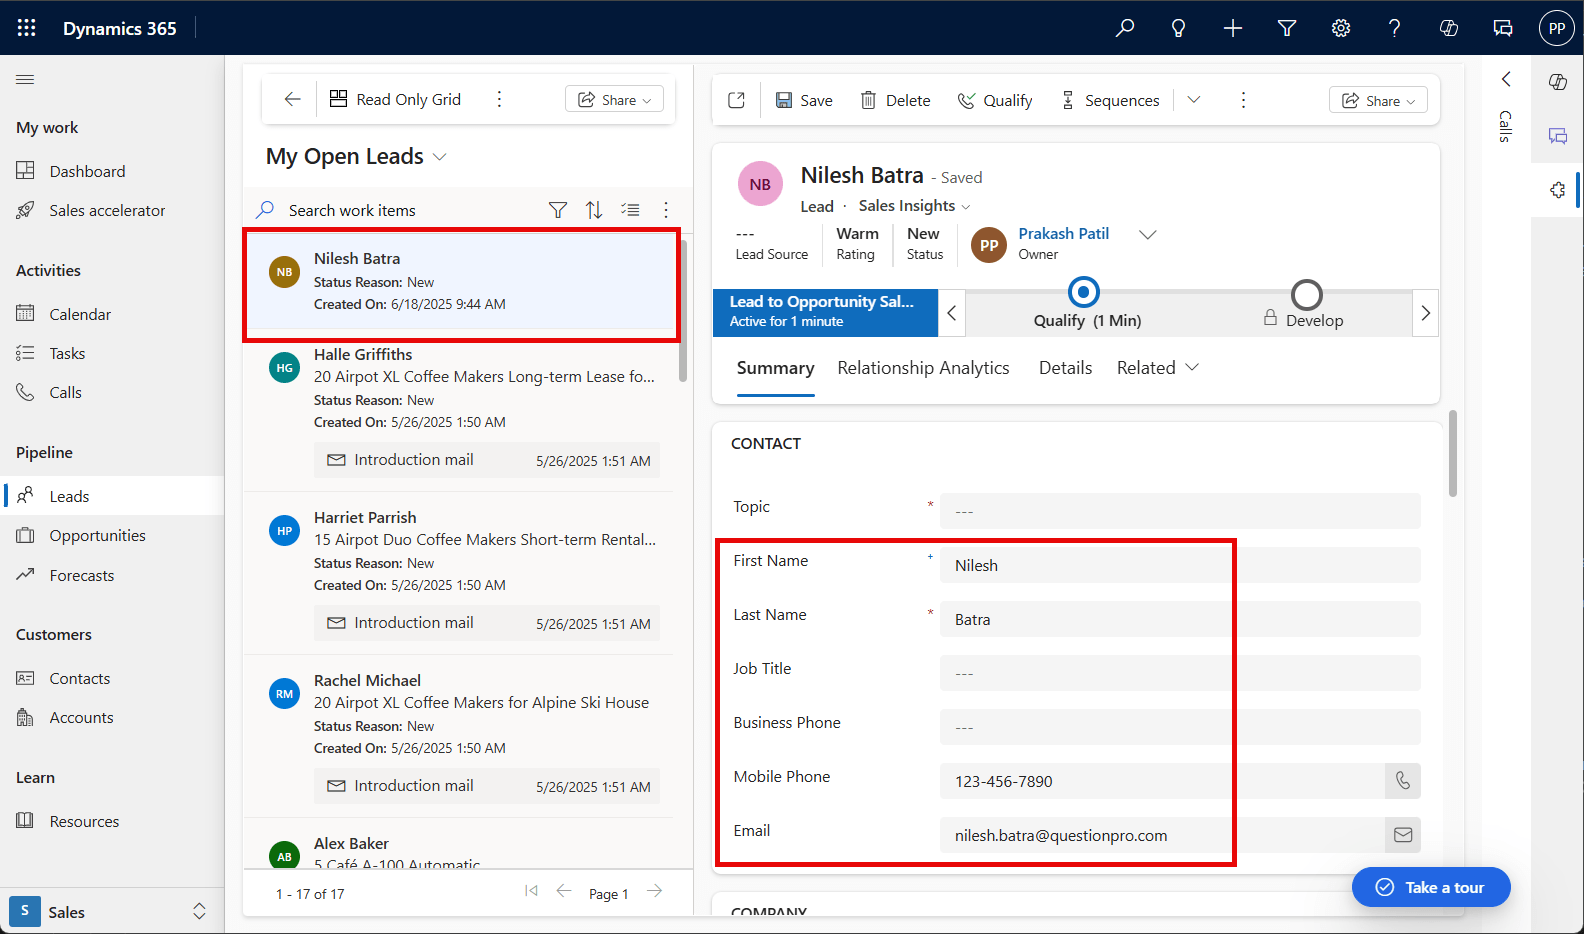Click the Topic input field
The height and width of the screenshot is (934, 1584).
tap(1179, 511)
